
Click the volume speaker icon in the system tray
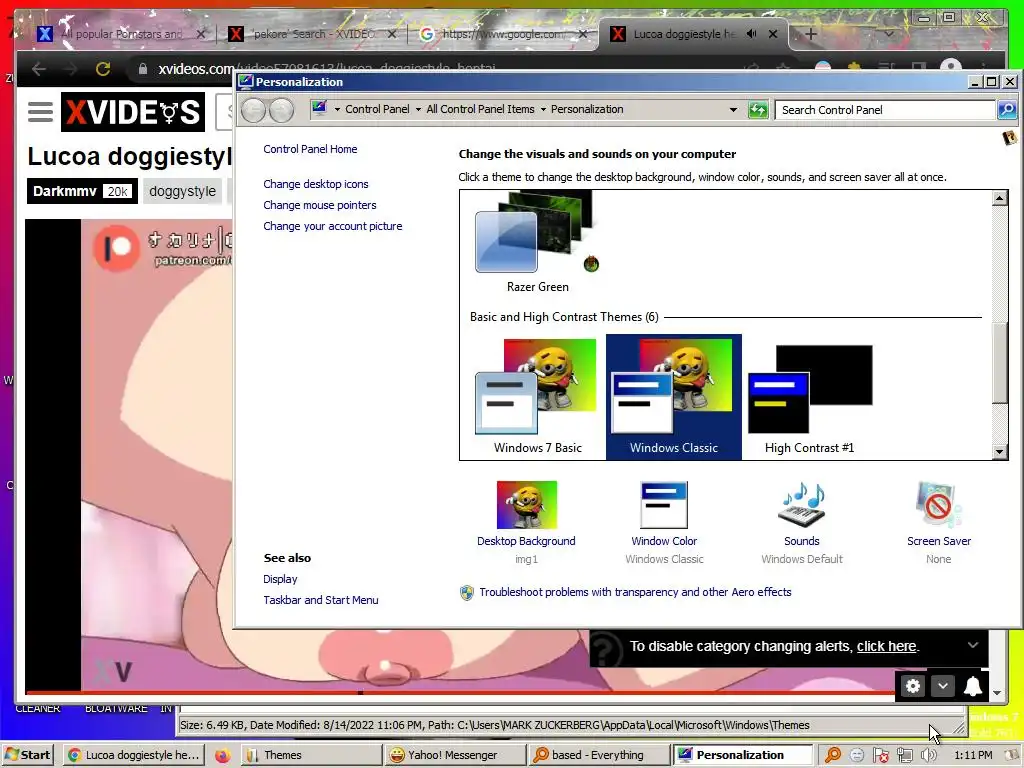[928, 755]
